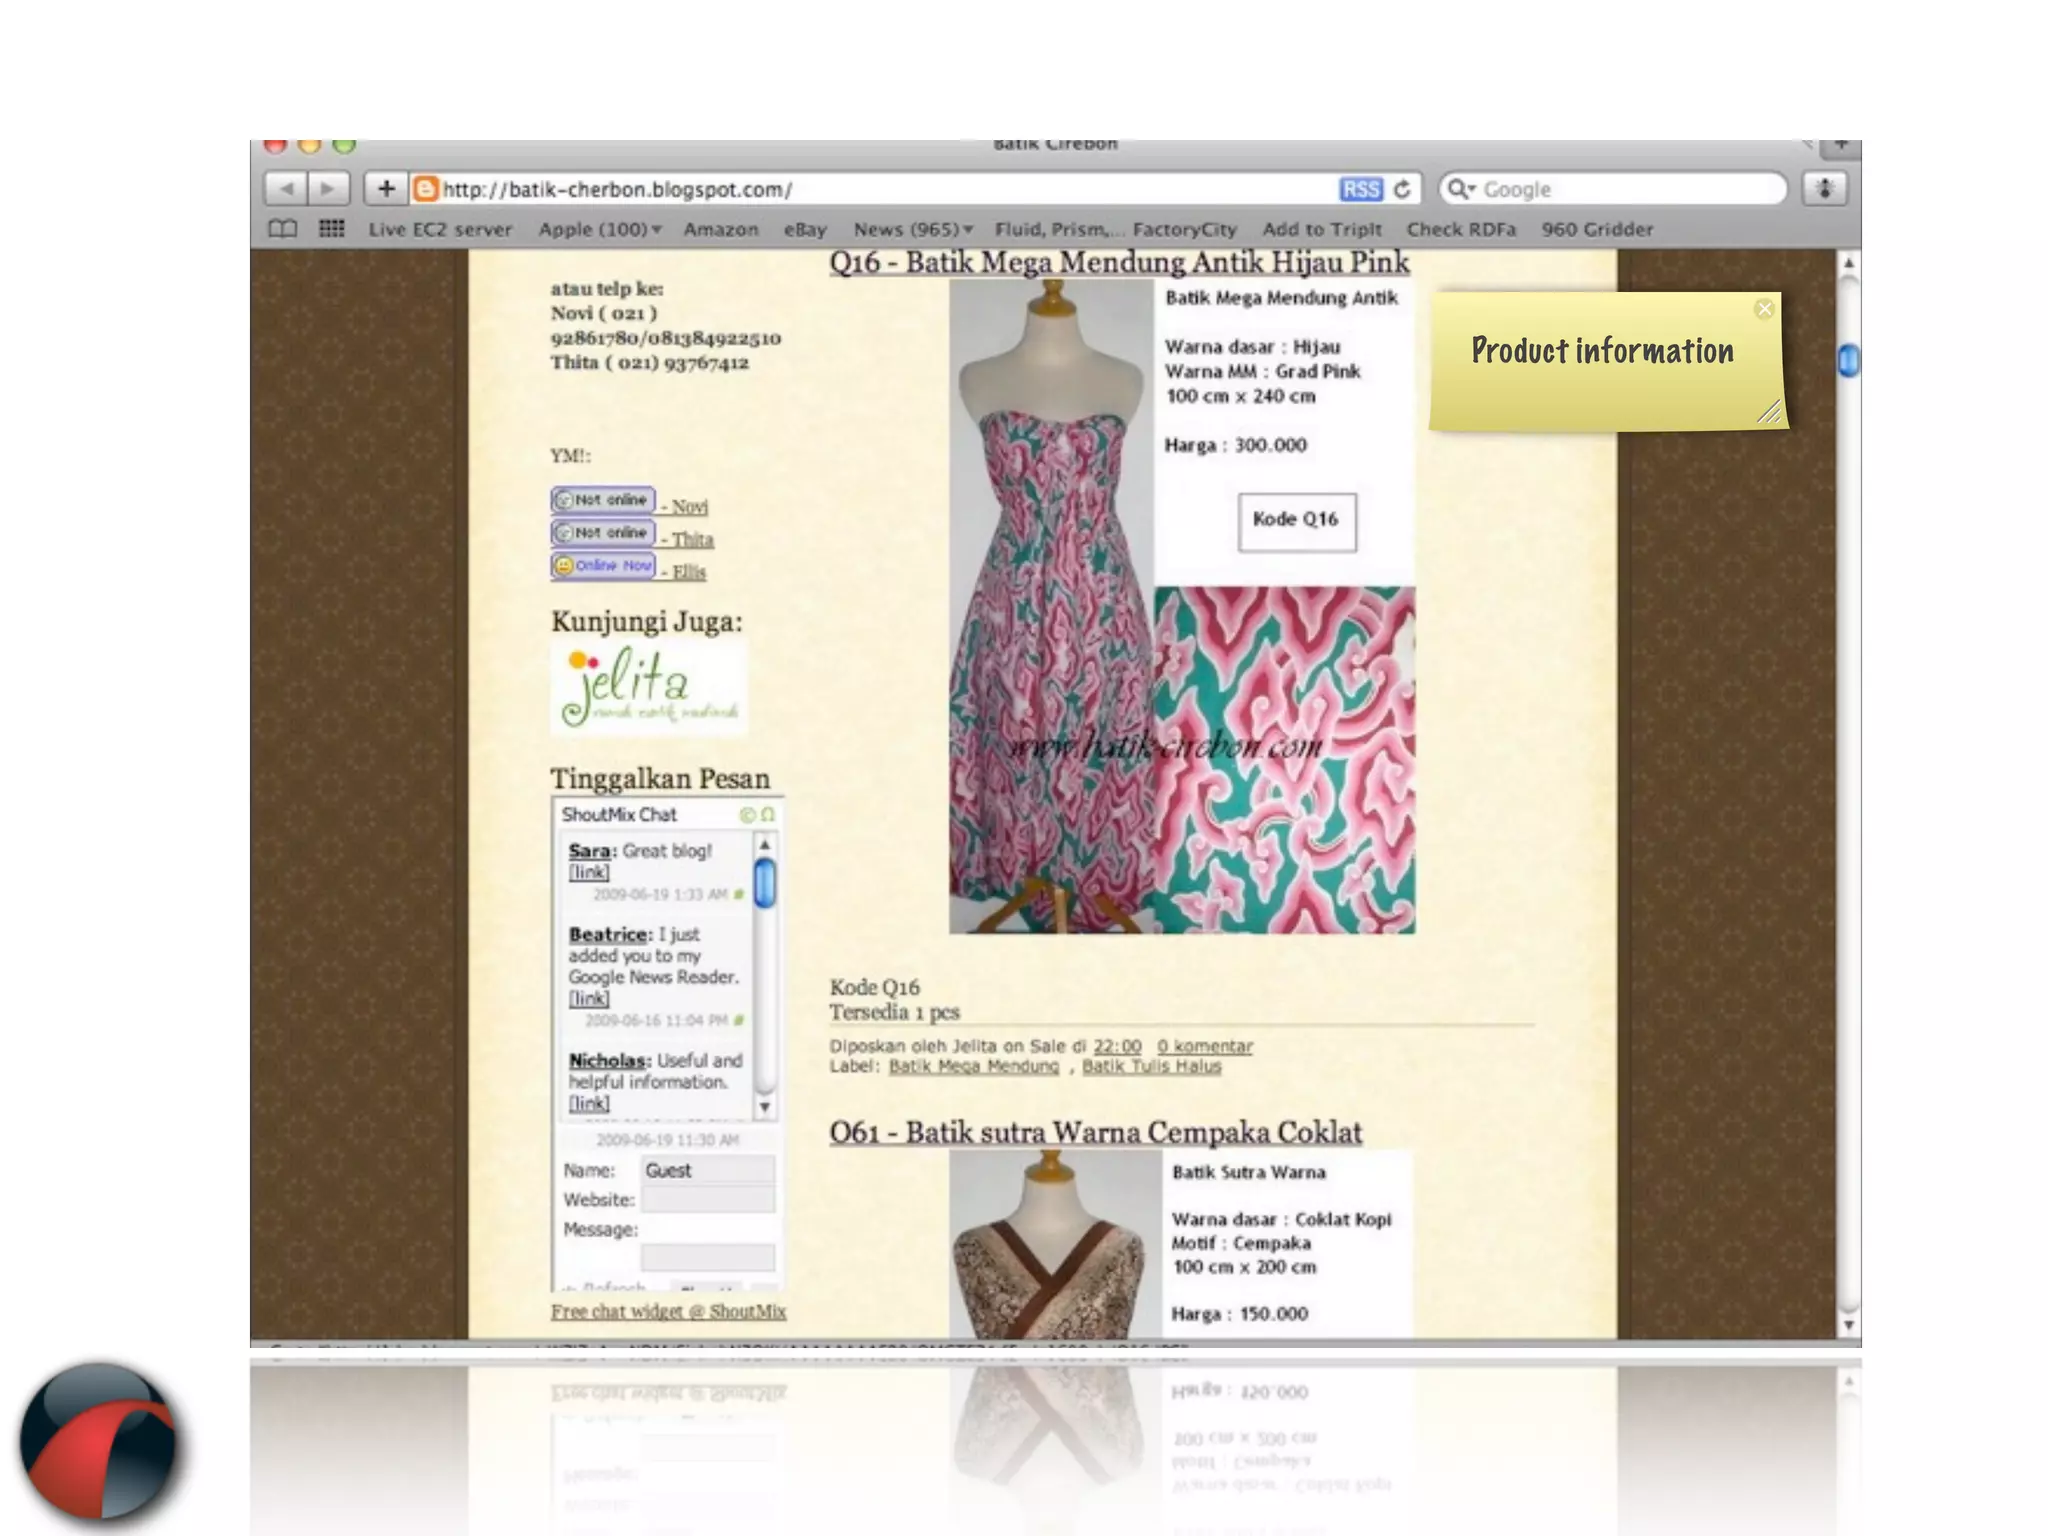2048x1536 pixels.
Task: Open the link under Sara's message
Action: click(x=589, y=872)
